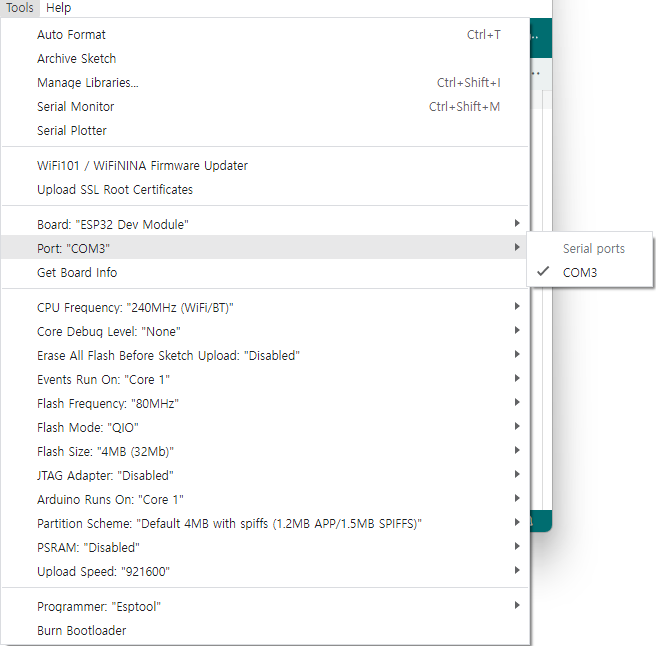Image resolution: width=656 pixels, height=646 pixels.
Task: Expand the Port COM3 submenu
Action: coord(265,249)
